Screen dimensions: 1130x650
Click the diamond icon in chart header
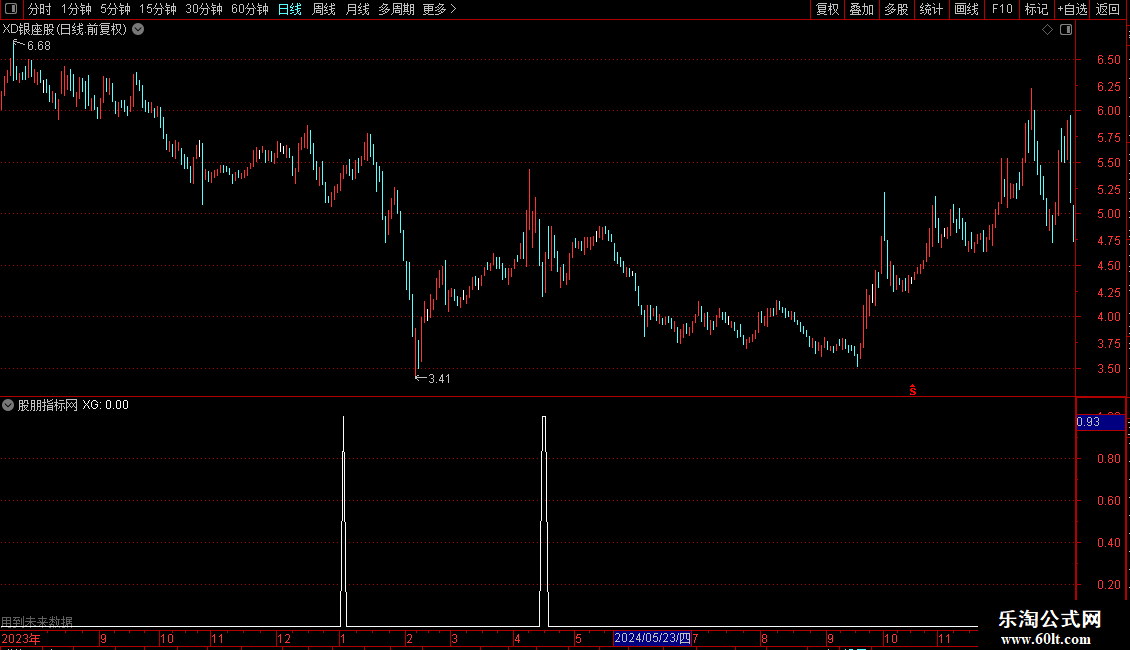(x=1048, y=30)
